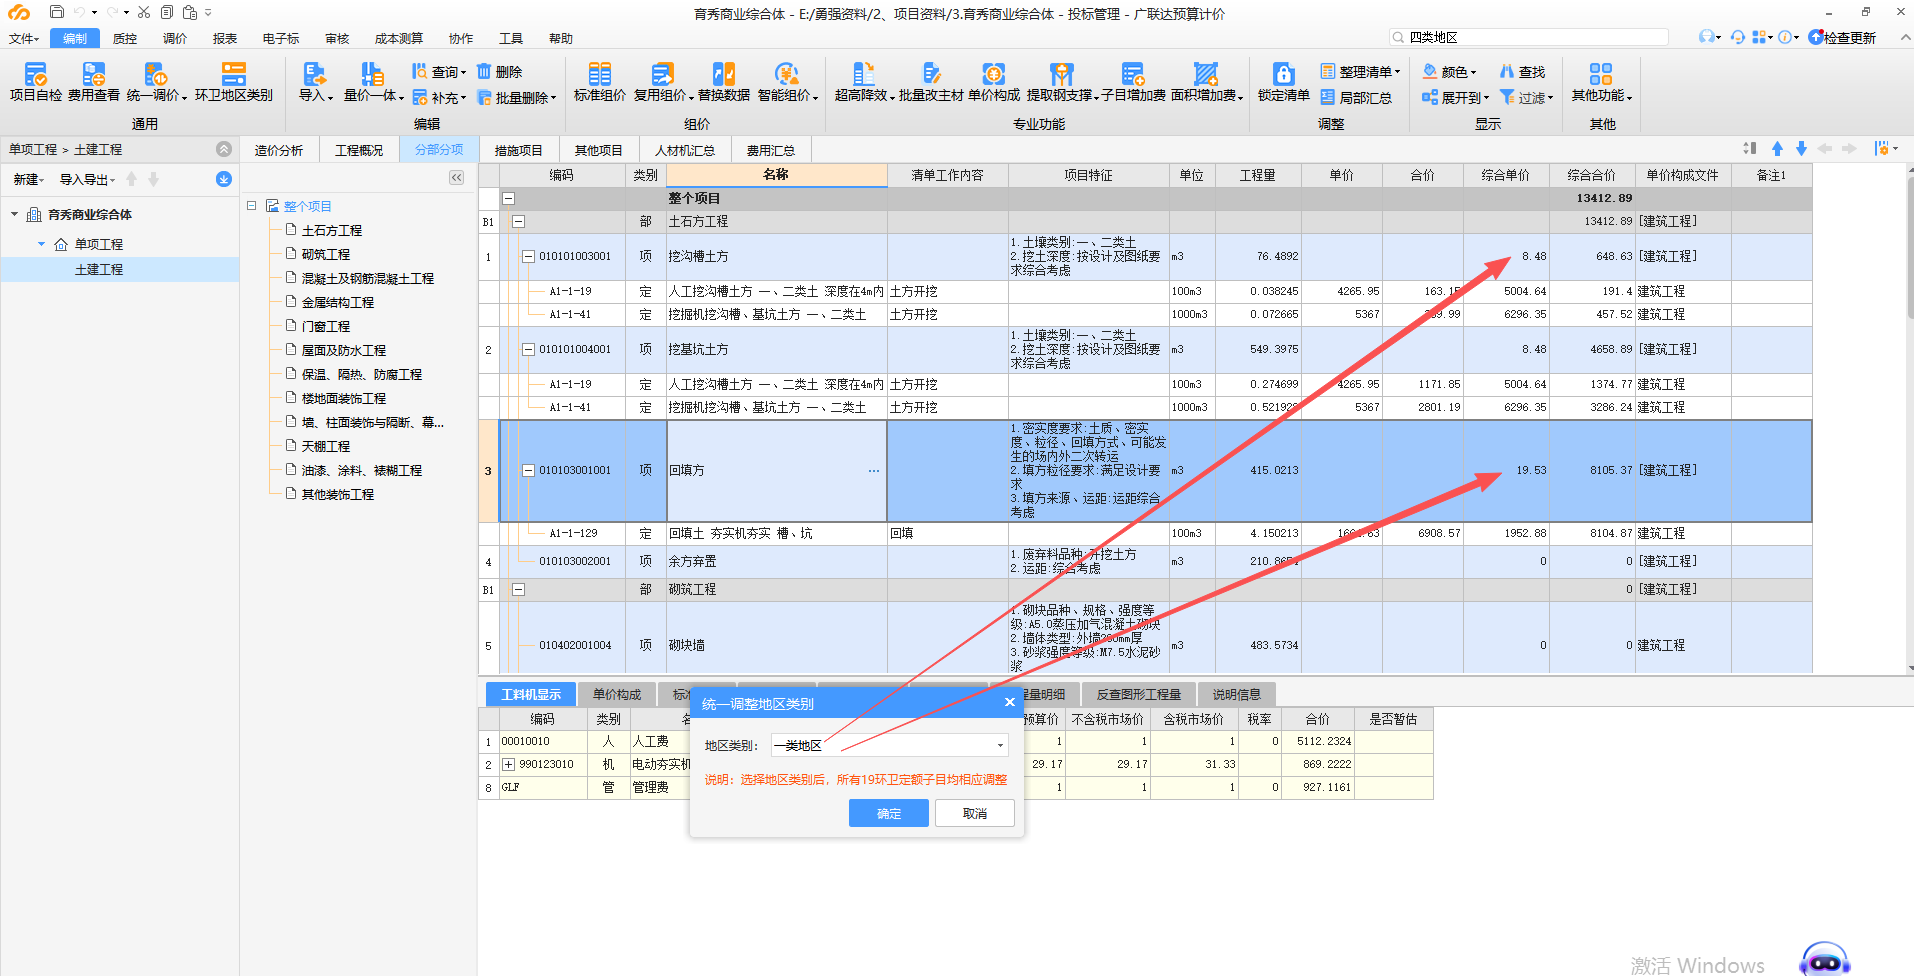Viewport: 1914px width, 976px height.
Task: Switch to the 人材机汇总 tab
Action: (685, 150)
